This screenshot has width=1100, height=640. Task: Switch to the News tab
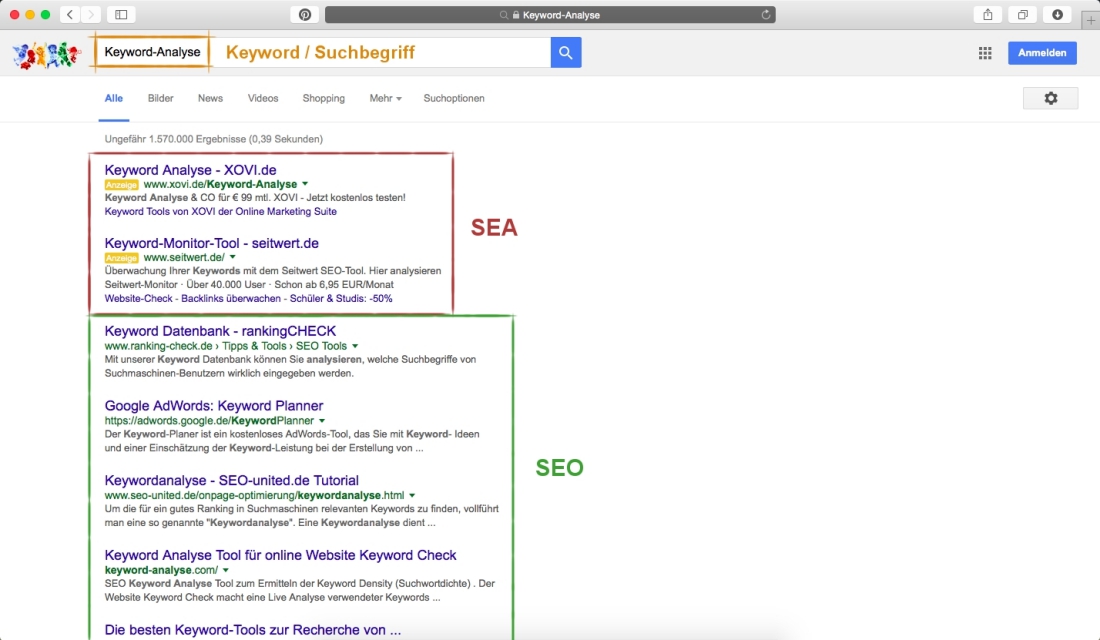[x=210, y=98]
